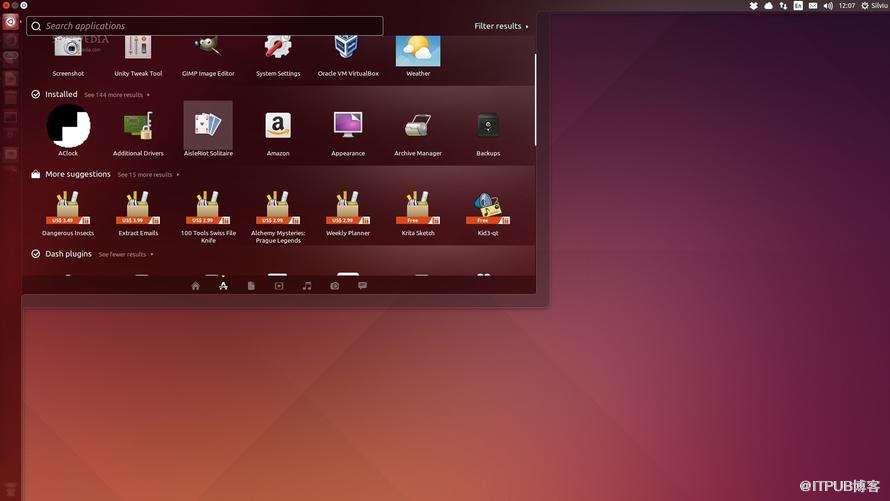Expand See 144 more results
Screen dimensions: 890x501
(x=117, y=95)
